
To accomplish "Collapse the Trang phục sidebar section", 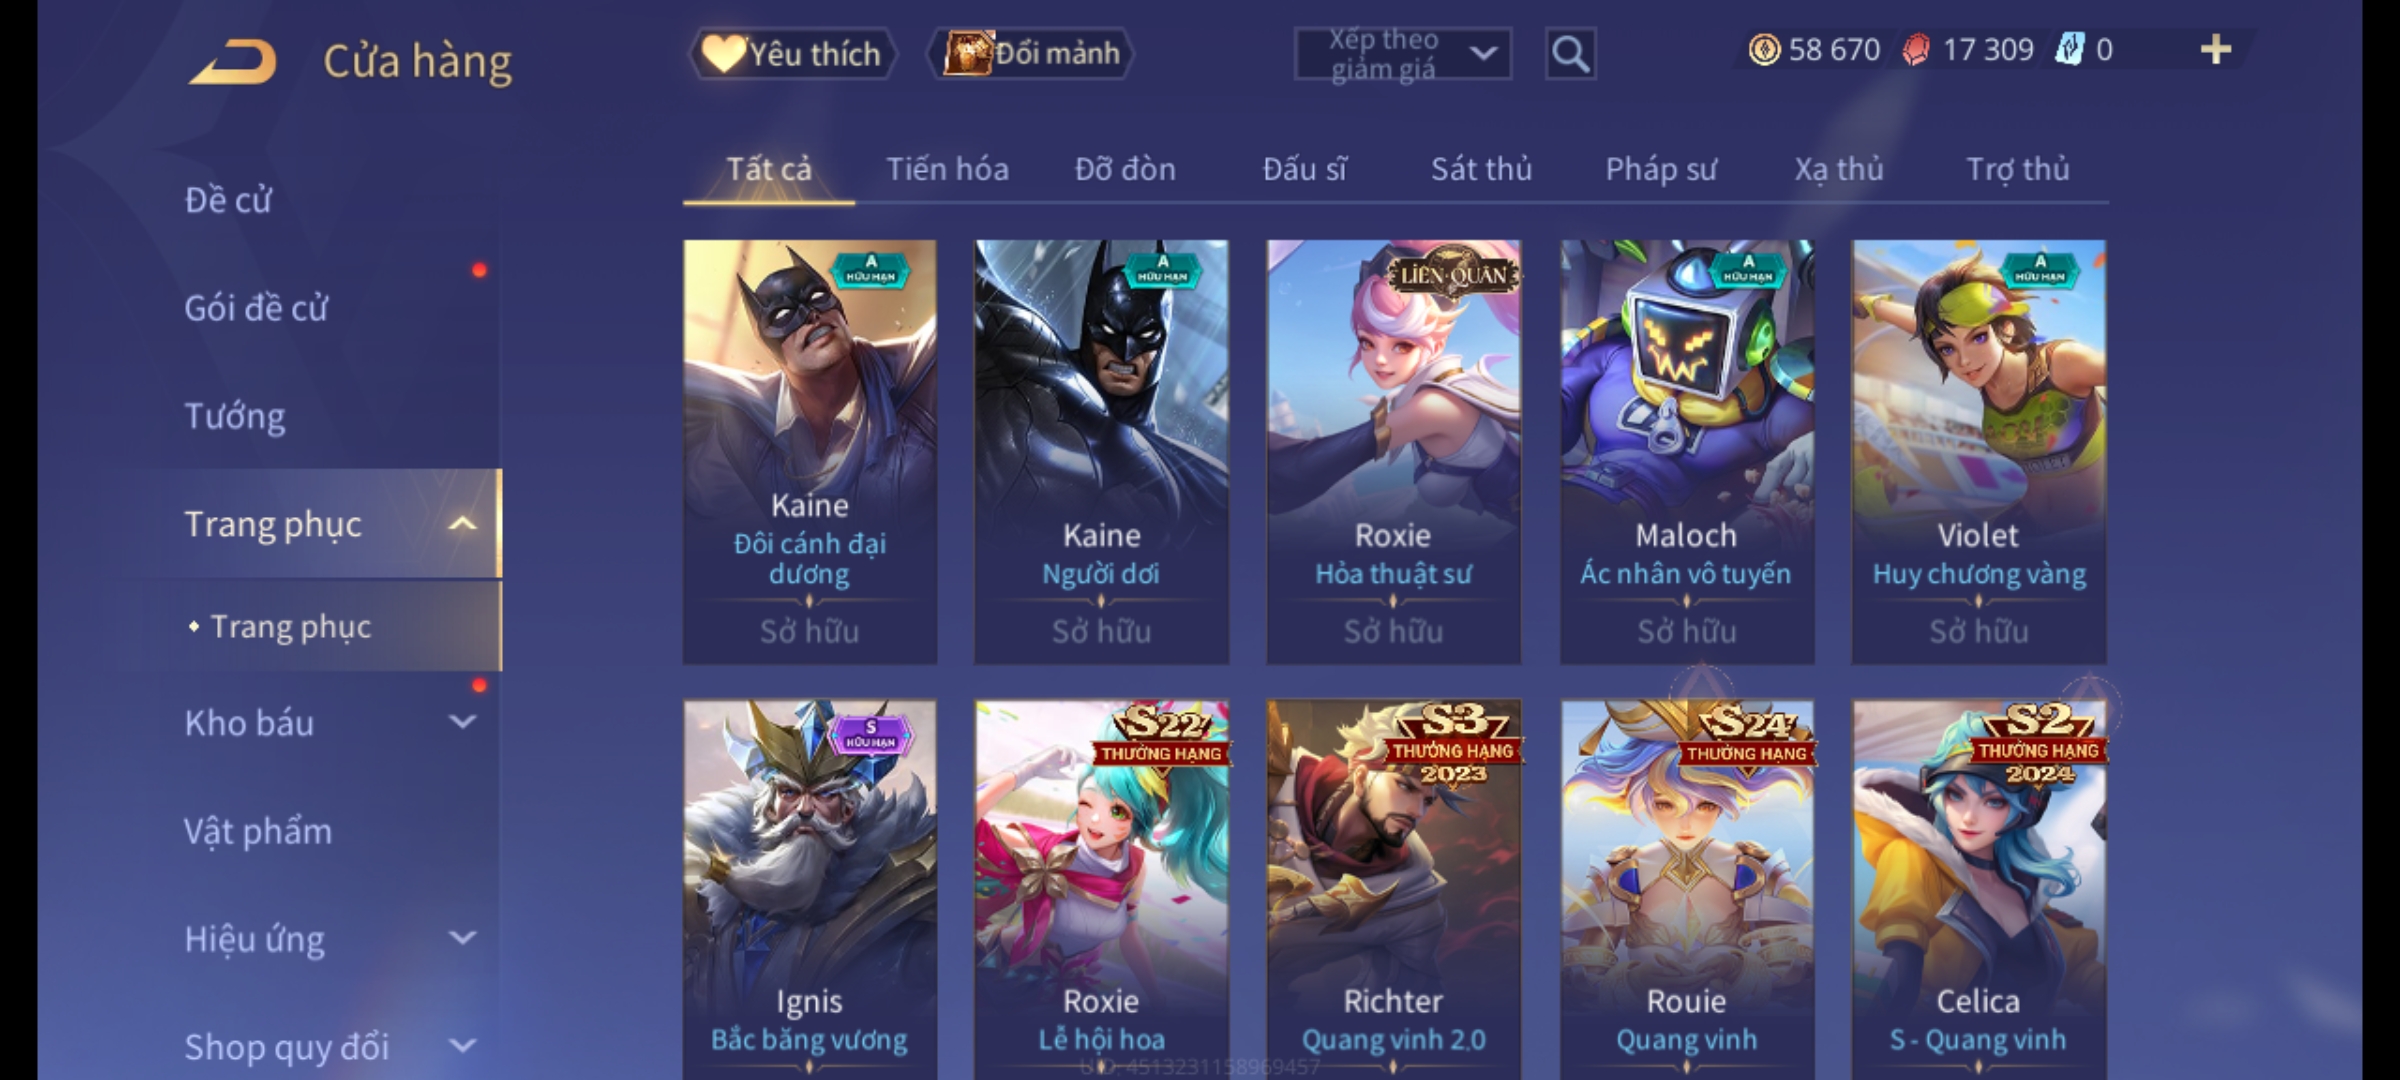I will 462,524.
